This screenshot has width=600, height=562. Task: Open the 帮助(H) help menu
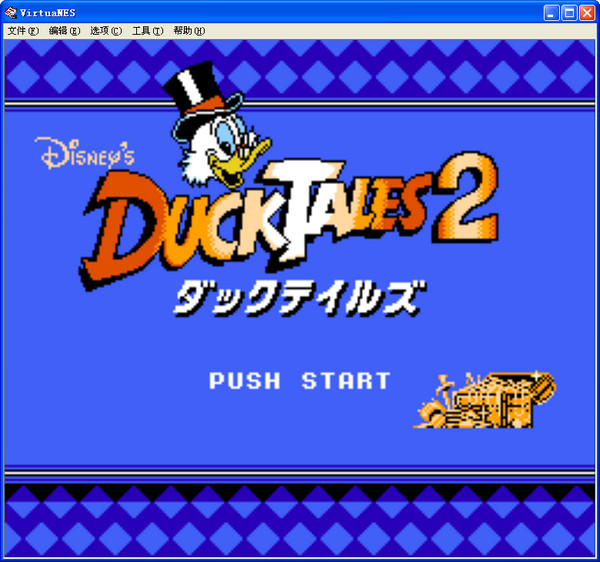point(189,31)
